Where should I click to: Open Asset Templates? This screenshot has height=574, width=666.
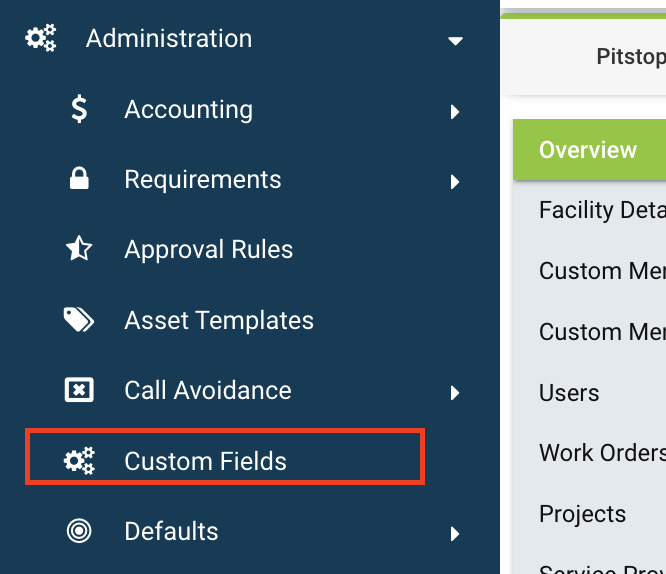point(219,320)
